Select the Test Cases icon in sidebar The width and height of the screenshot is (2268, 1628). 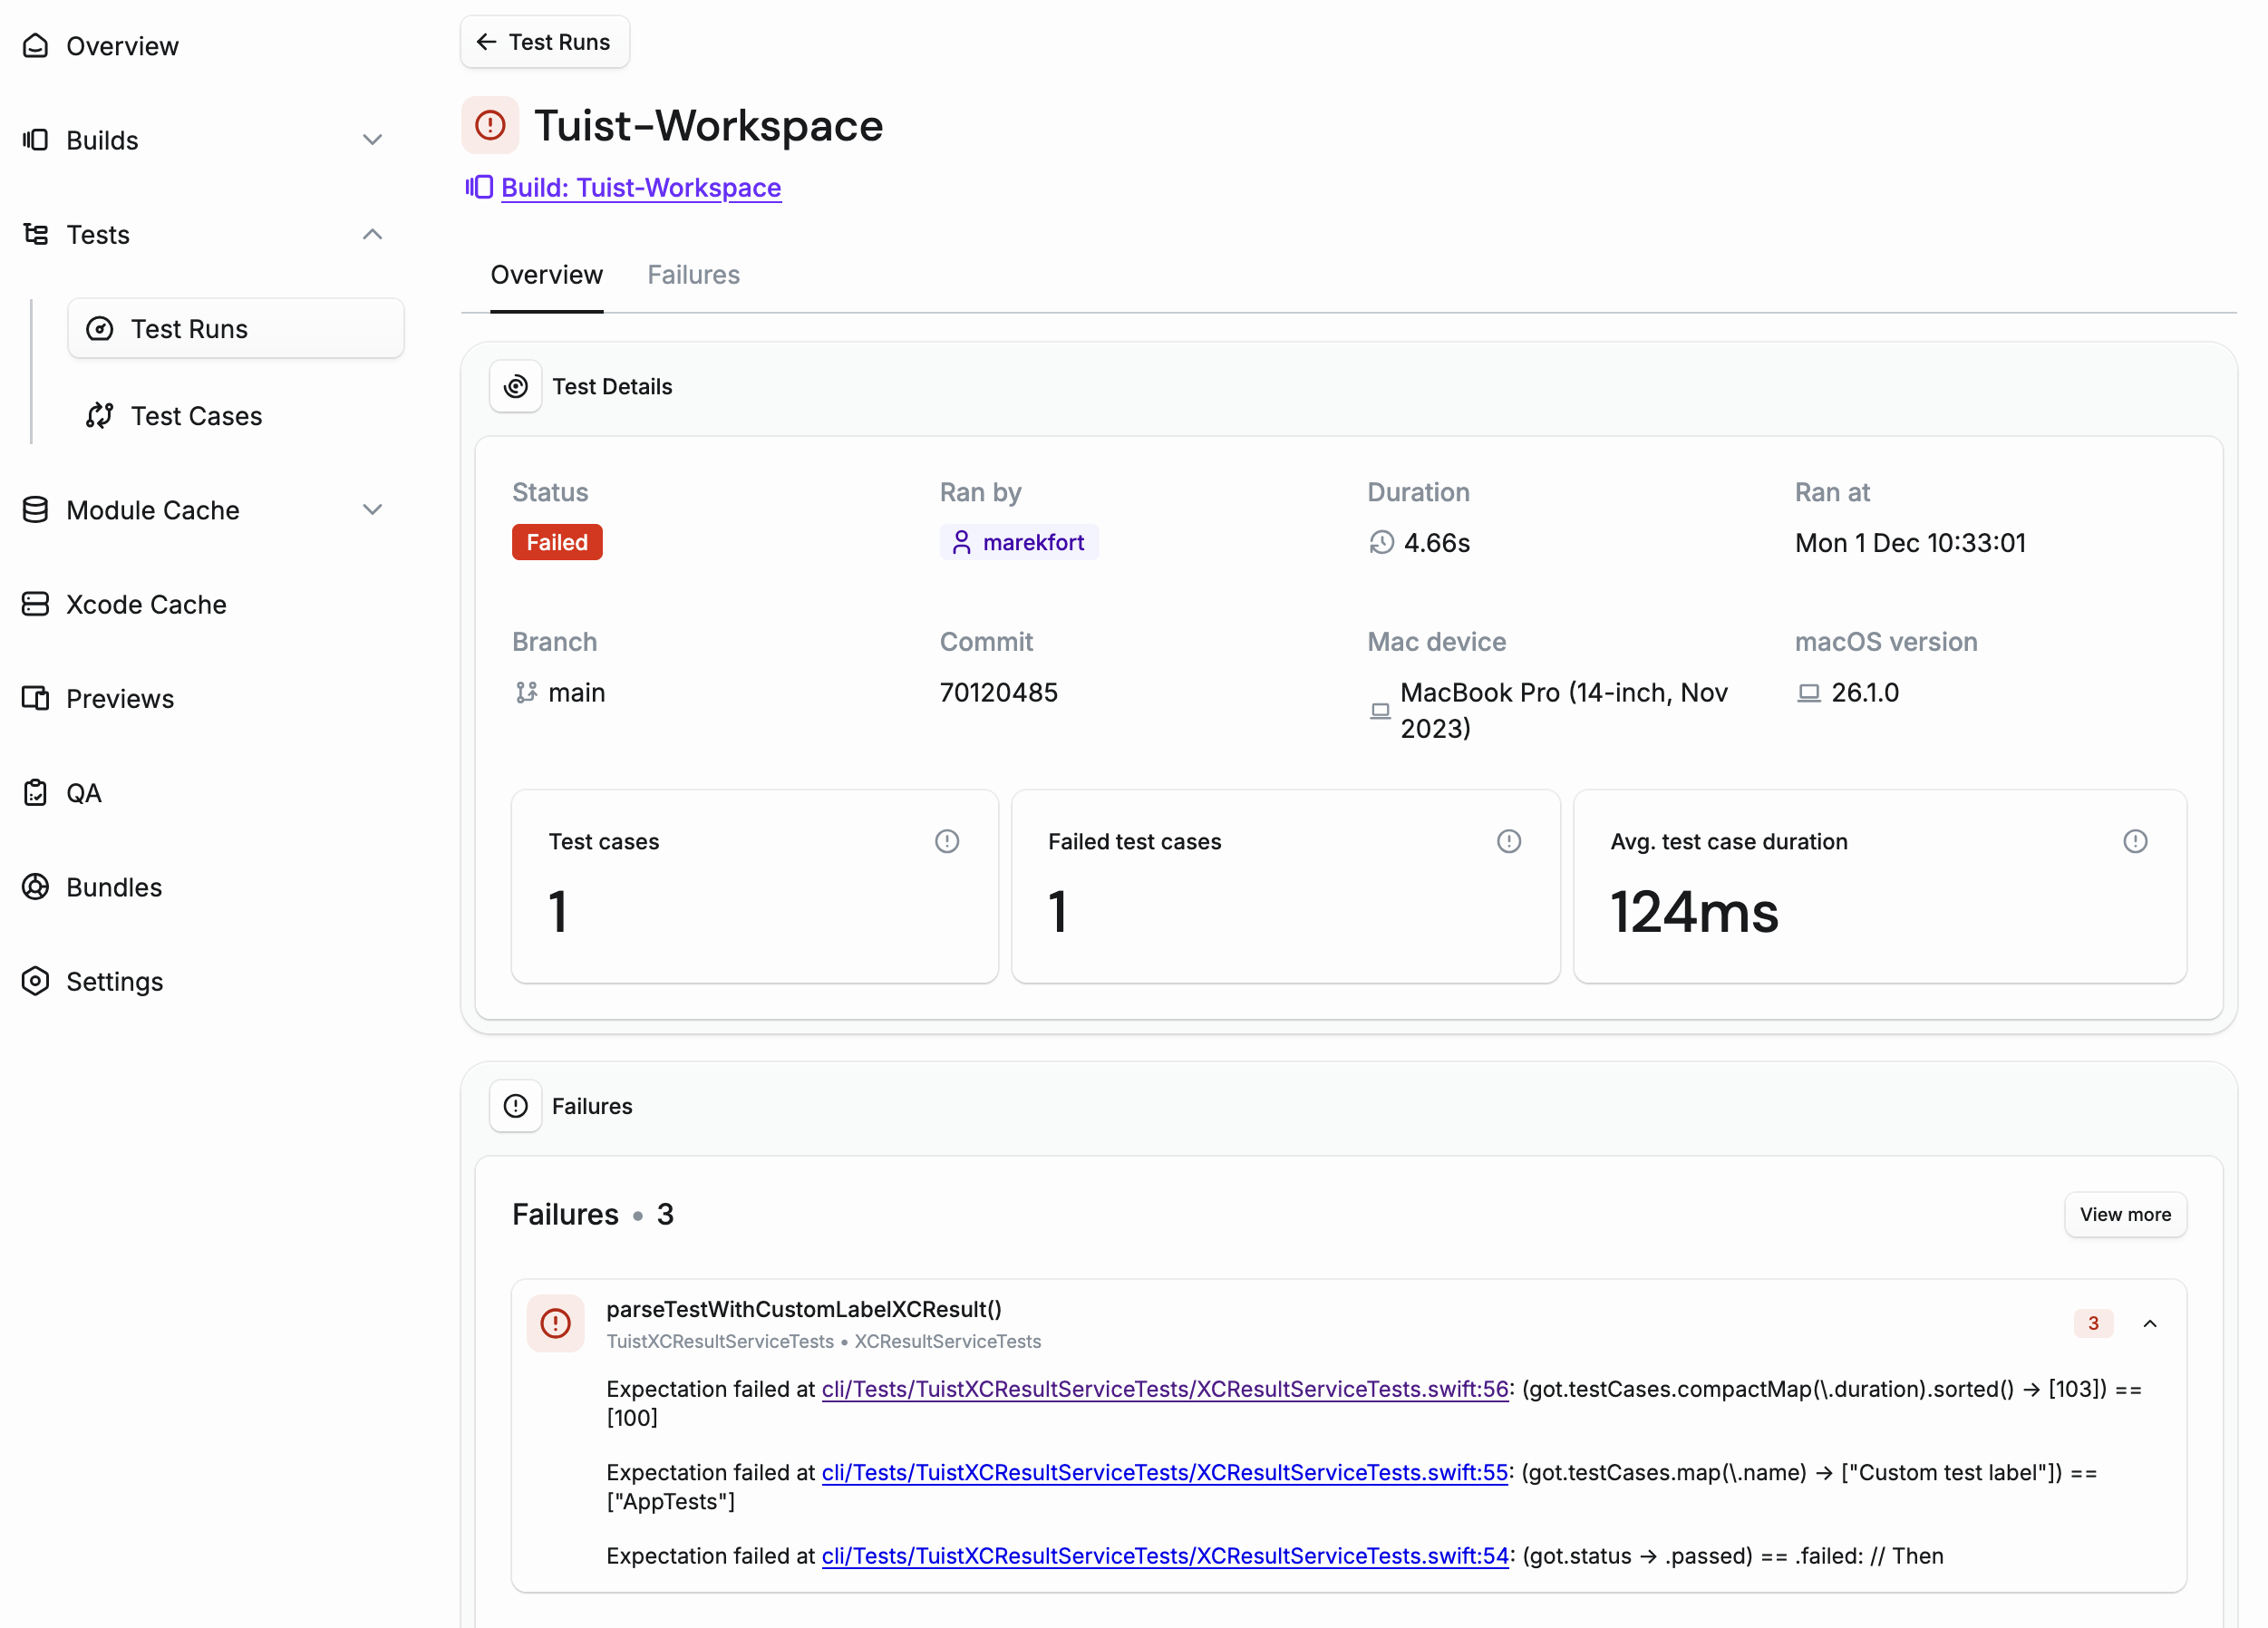click(x=100, y=415)
